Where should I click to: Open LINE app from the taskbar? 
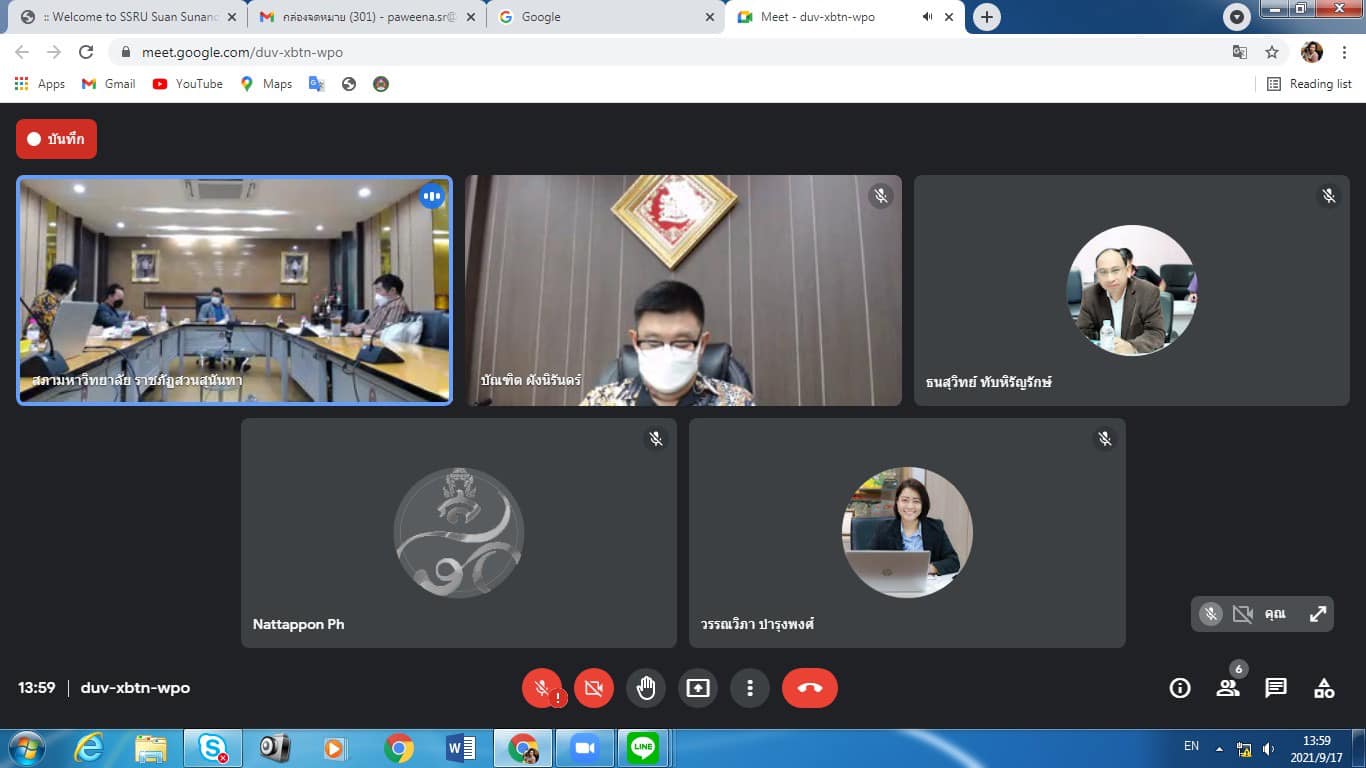[643, 748]
